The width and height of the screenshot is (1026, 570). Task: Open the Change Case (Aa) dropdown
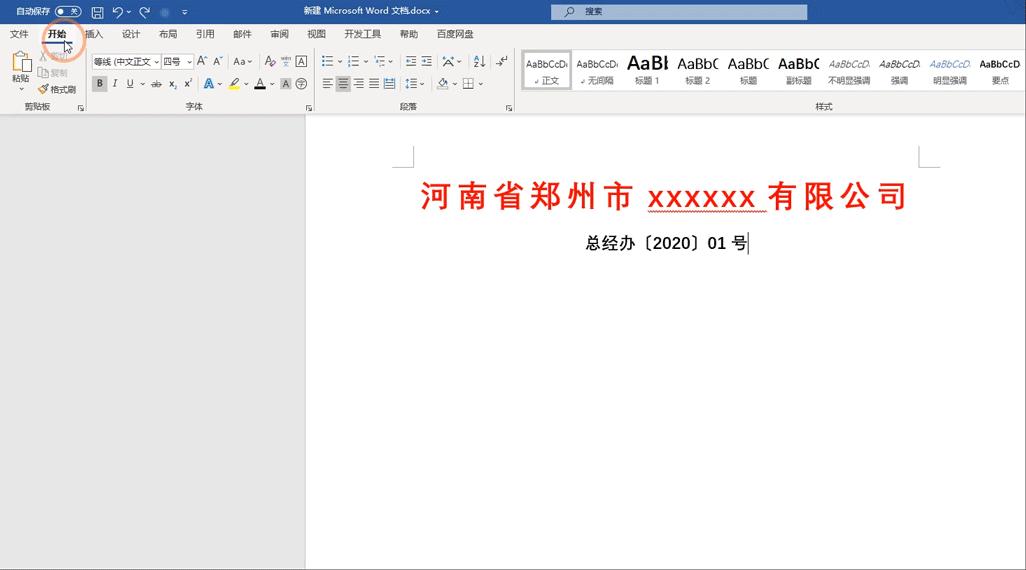tap(242, 62)
